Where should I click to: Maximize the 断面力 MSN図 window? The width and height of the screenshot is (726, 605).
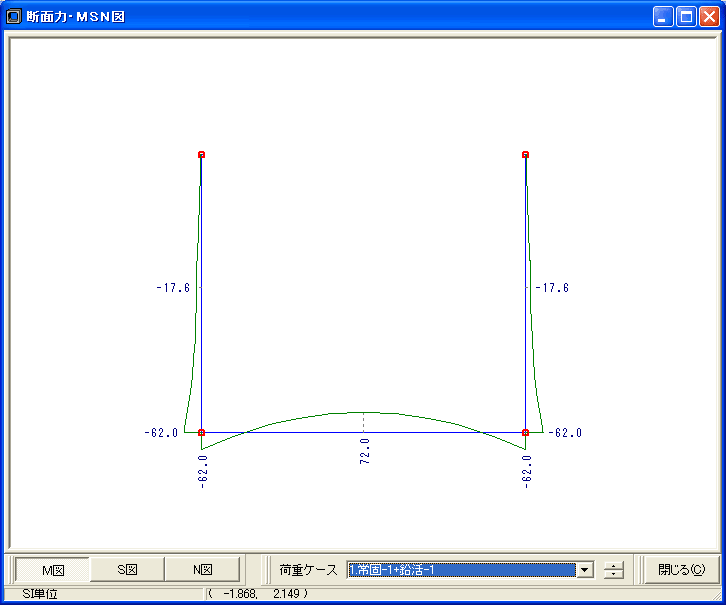686,17
